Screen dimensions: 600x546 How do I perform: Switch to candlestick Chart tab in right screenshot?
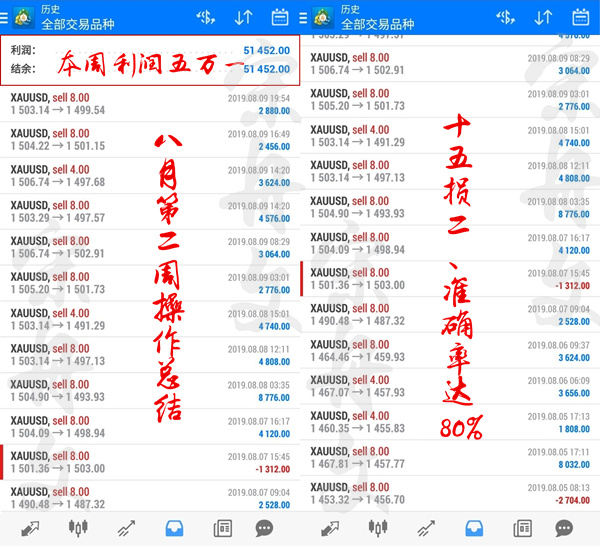coord(378,528)
